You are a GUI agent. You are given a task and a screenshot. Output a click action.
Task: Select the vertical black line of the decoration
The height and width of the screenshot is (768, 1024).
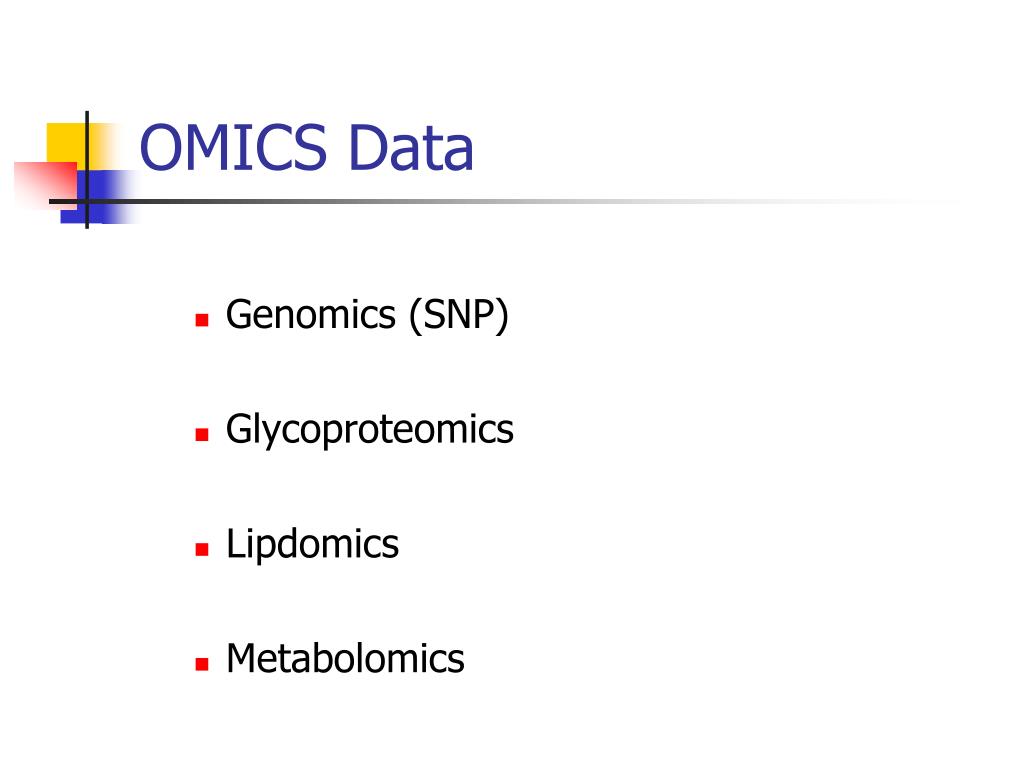click(x=87, y=170)
